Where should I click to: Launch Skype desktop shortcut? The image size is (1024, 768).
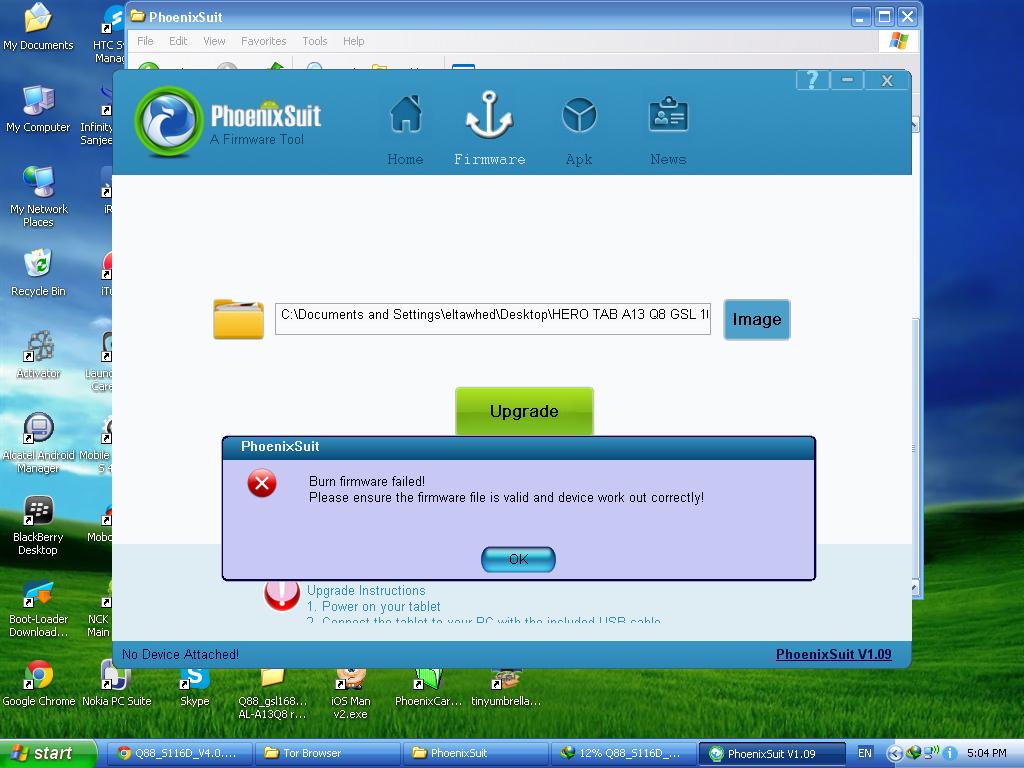(195, 686)
